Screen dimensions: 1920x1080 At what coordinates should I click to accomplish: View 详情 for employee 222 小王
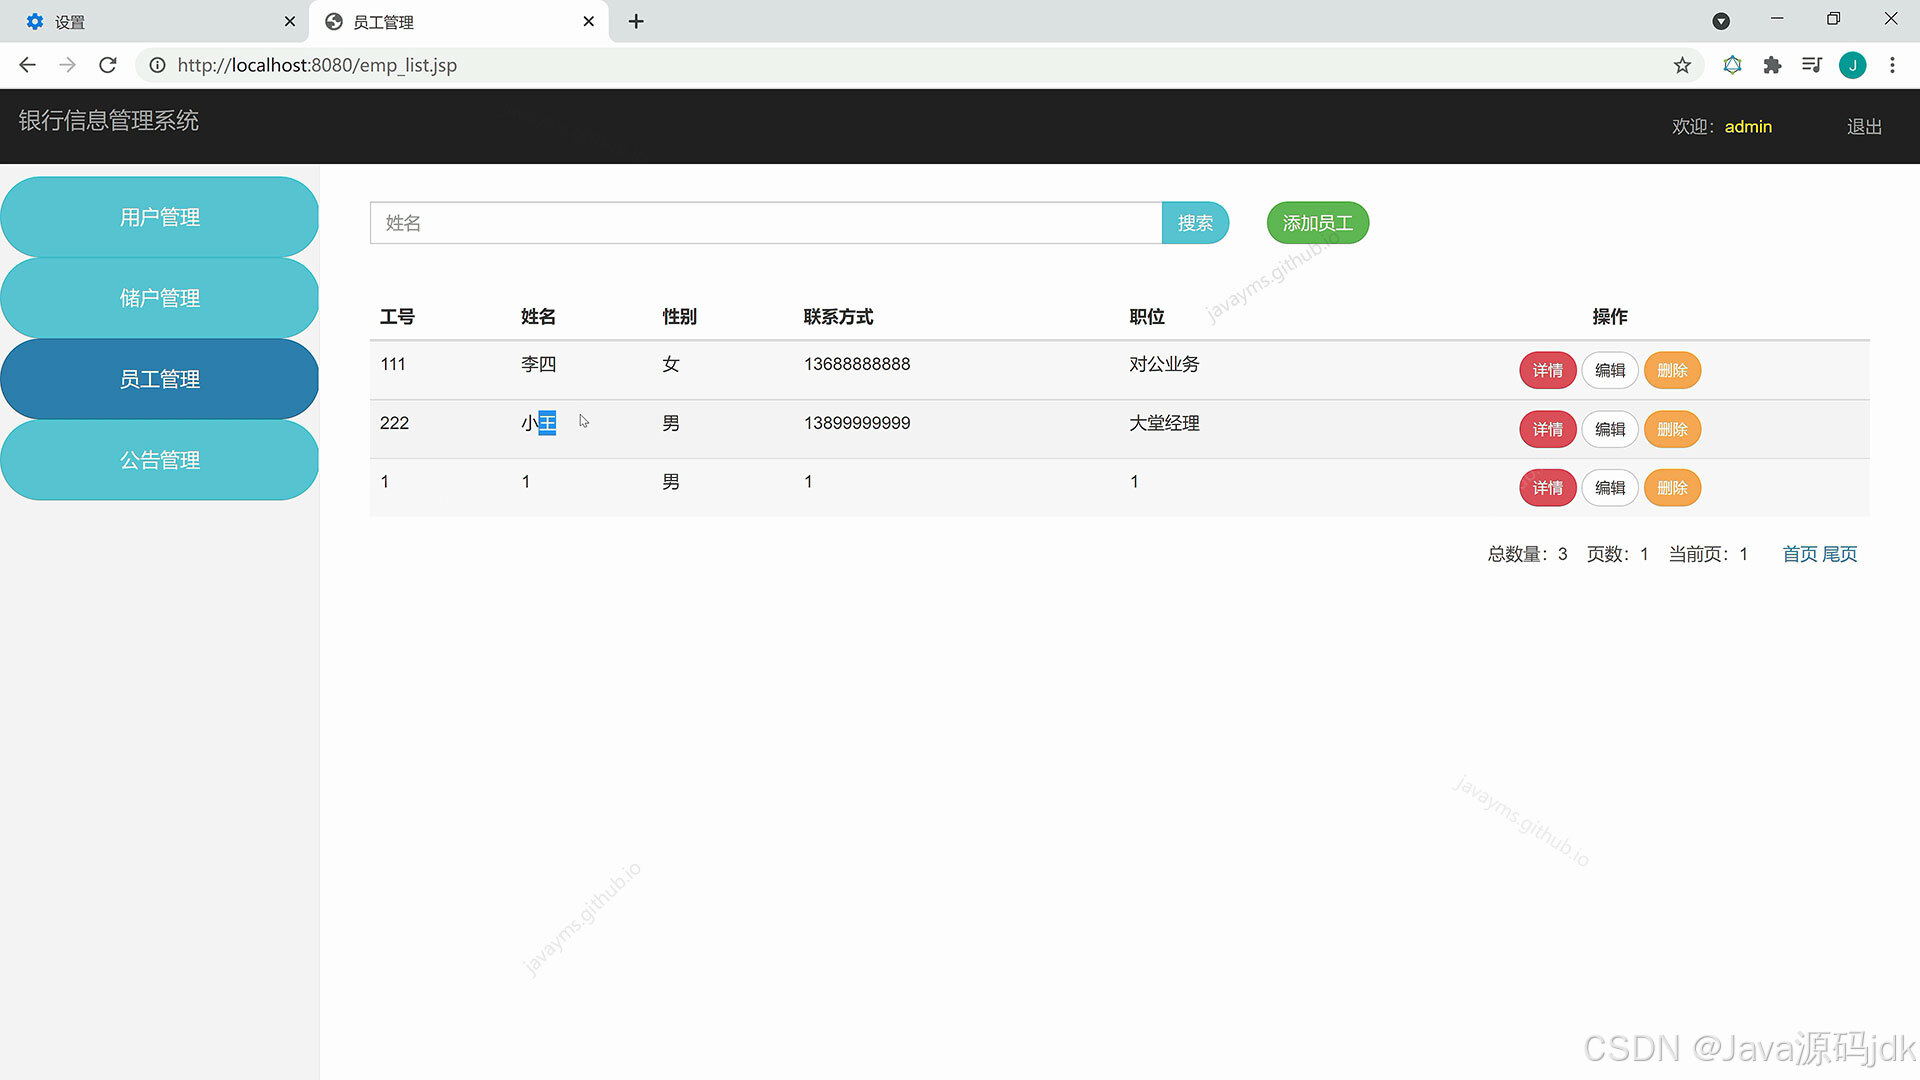coord(1547,429)
